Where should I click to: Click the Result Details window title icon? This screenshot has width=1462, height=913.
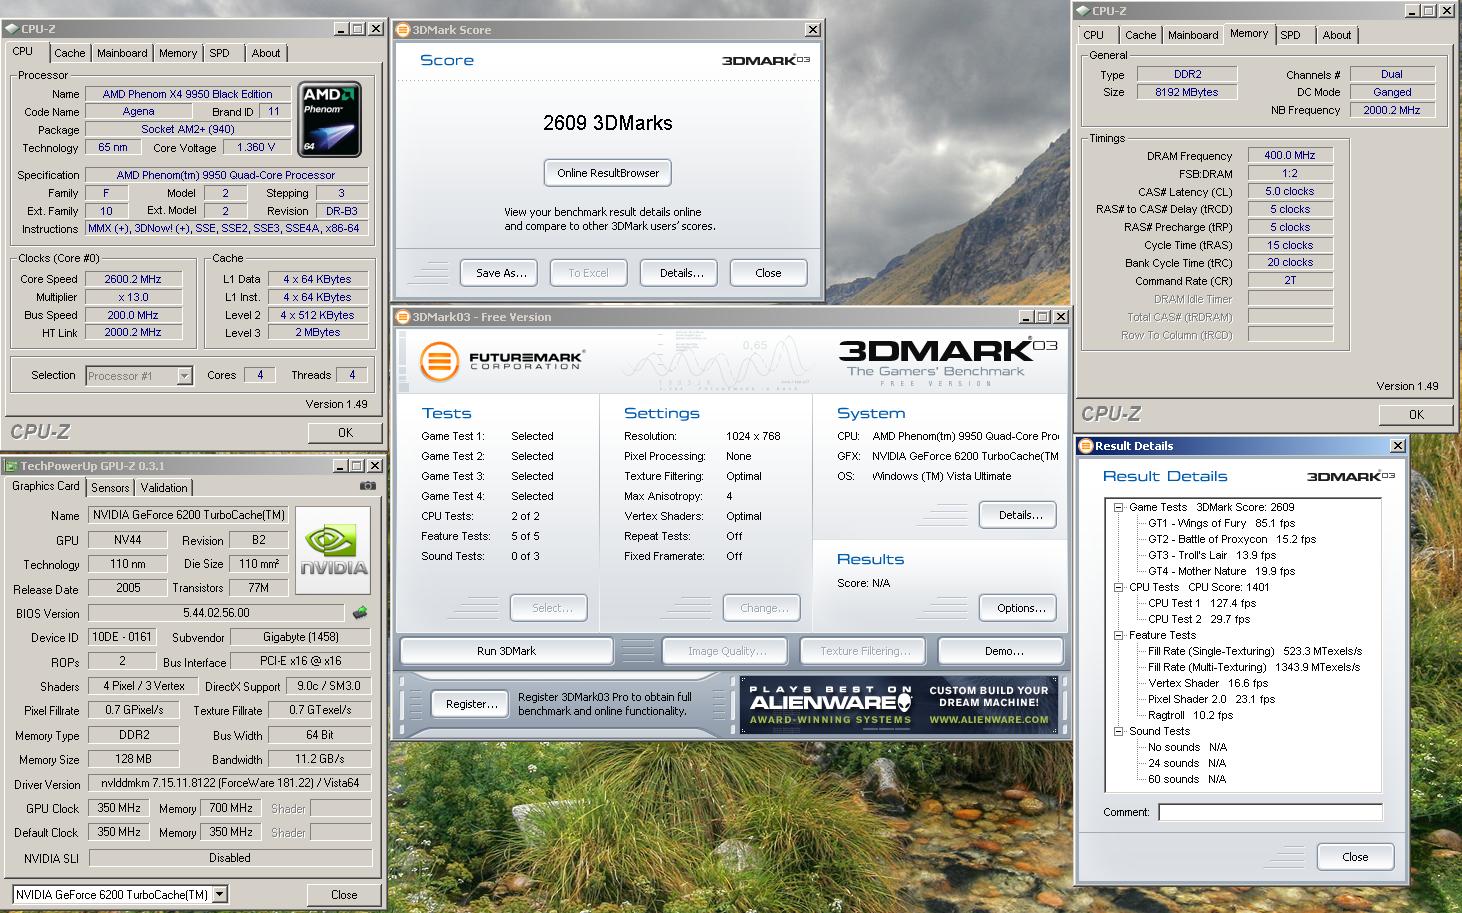[x=1086, y=446]
